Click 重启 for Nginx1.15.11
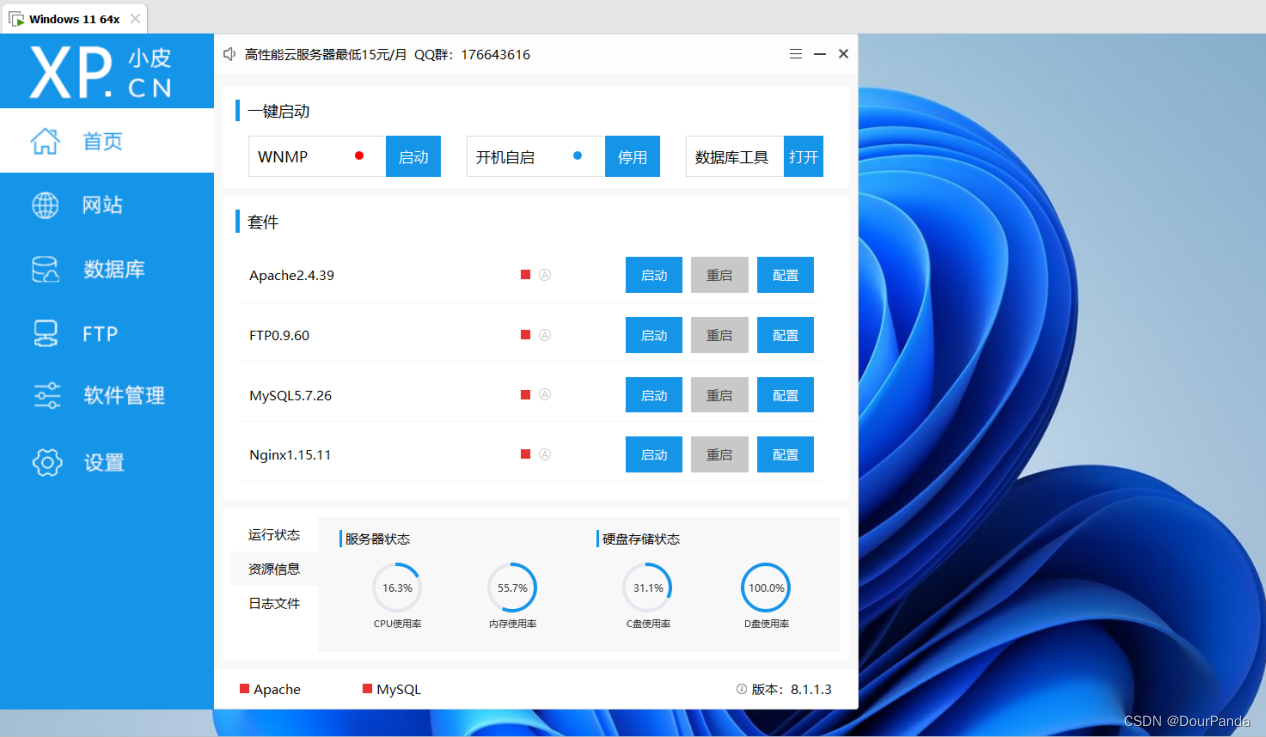This screenshot has height=737, width=1266. point(720,454)
